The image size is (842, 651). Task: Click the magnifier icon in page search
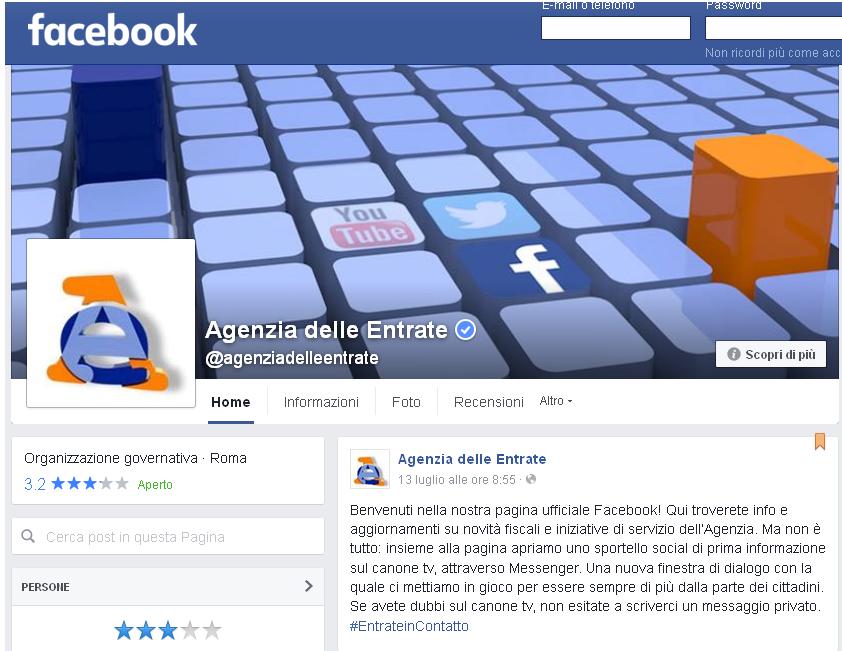28,536
